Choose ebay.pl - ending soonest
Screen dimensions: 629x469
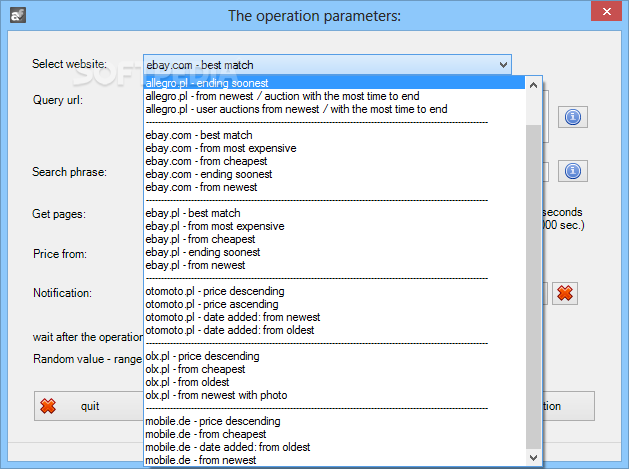click(334, 252)
